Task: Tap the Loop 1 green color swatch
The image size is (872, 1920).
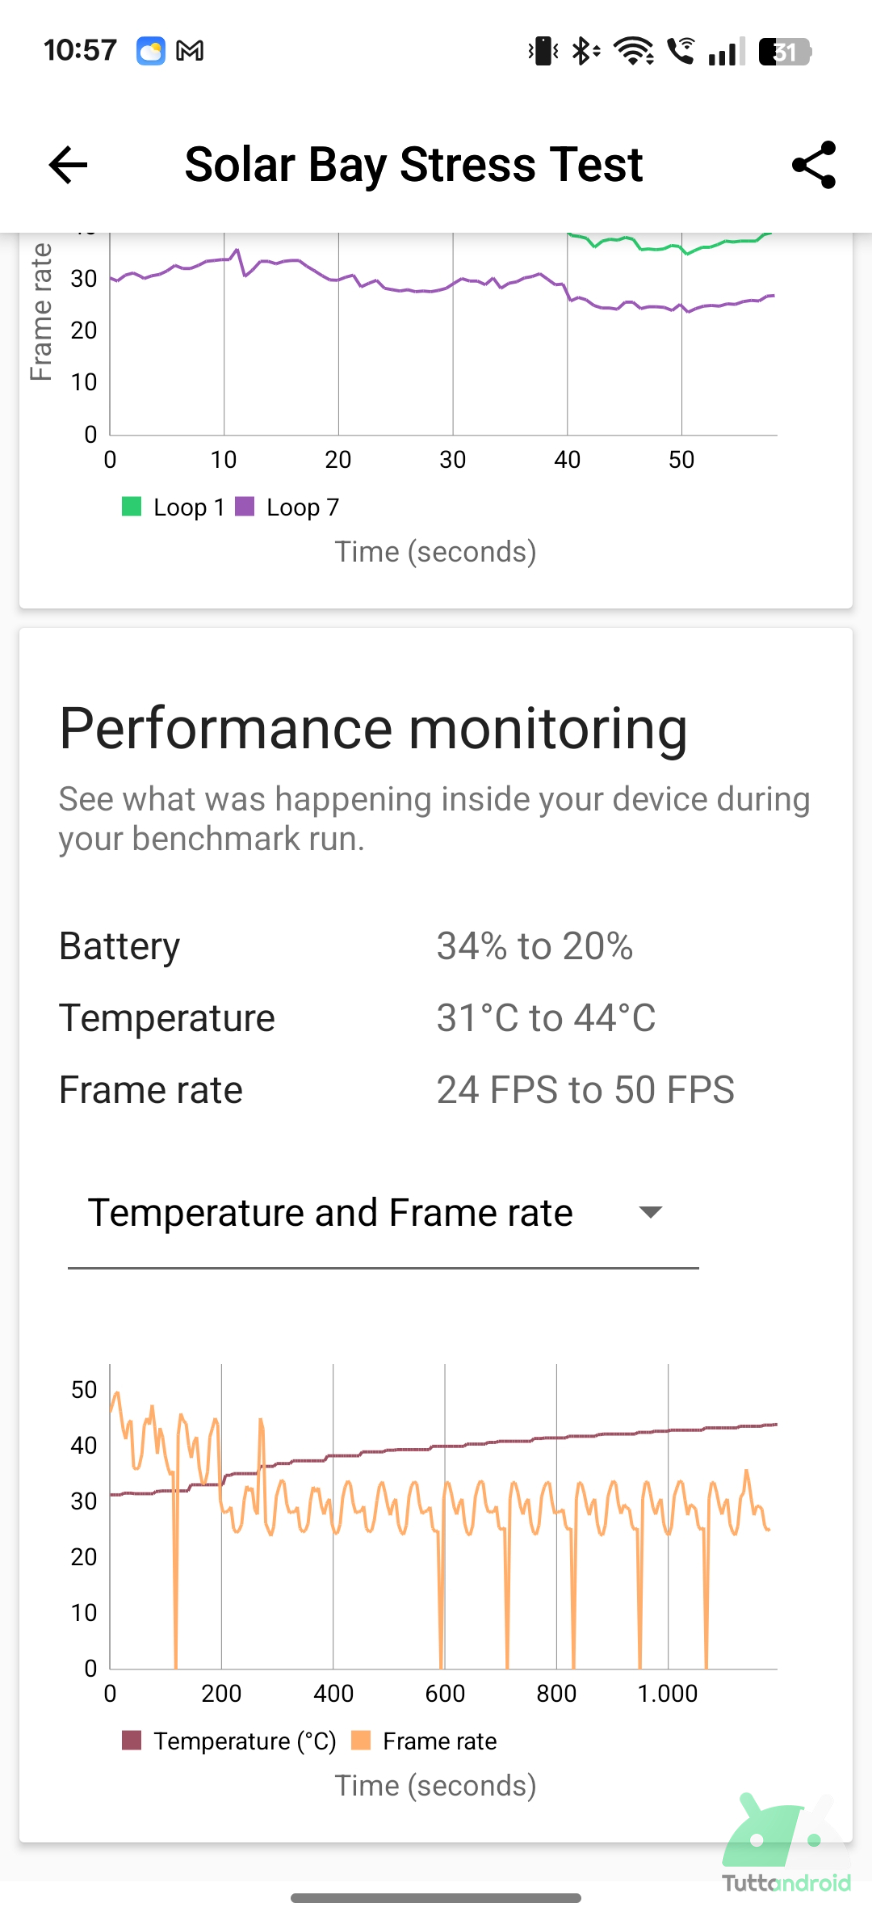Action: 131,507
